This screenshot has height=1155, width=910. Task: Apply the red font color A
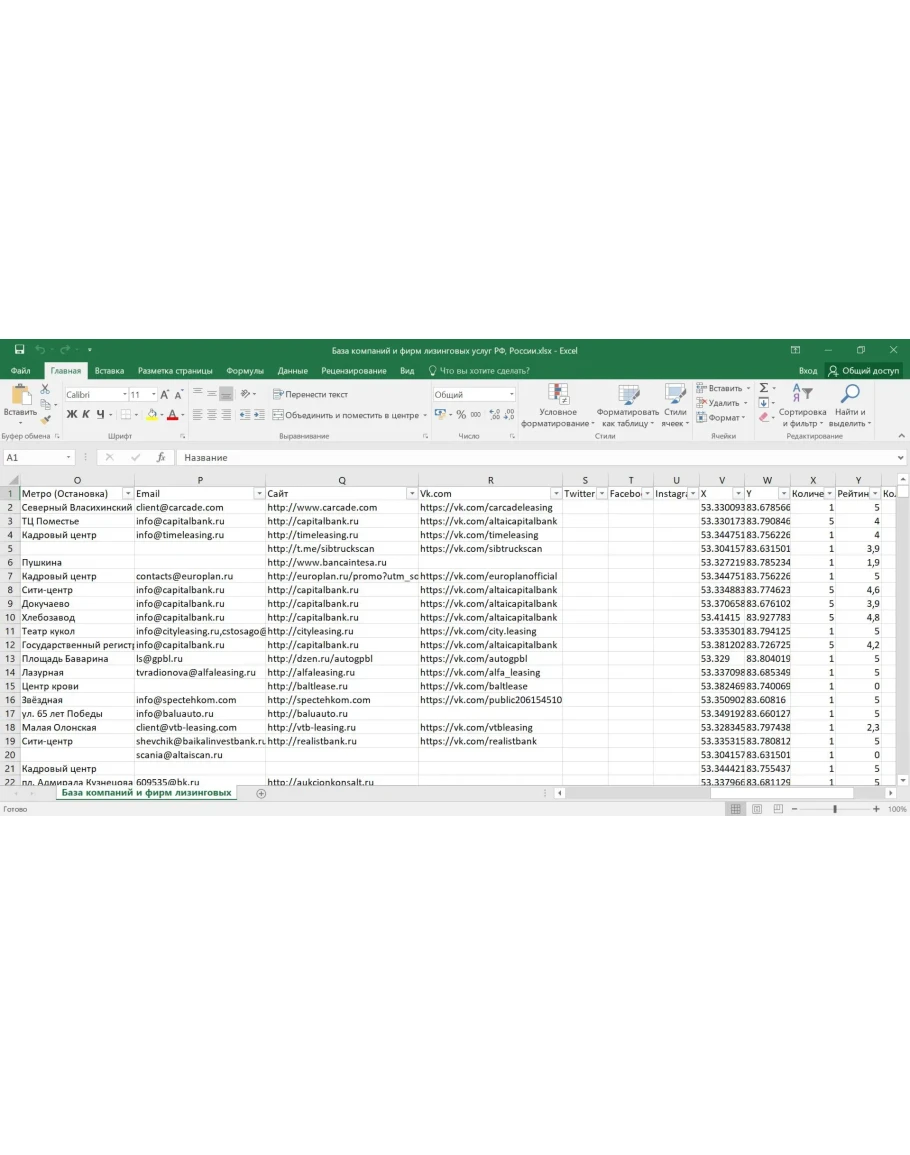(172, 415)
